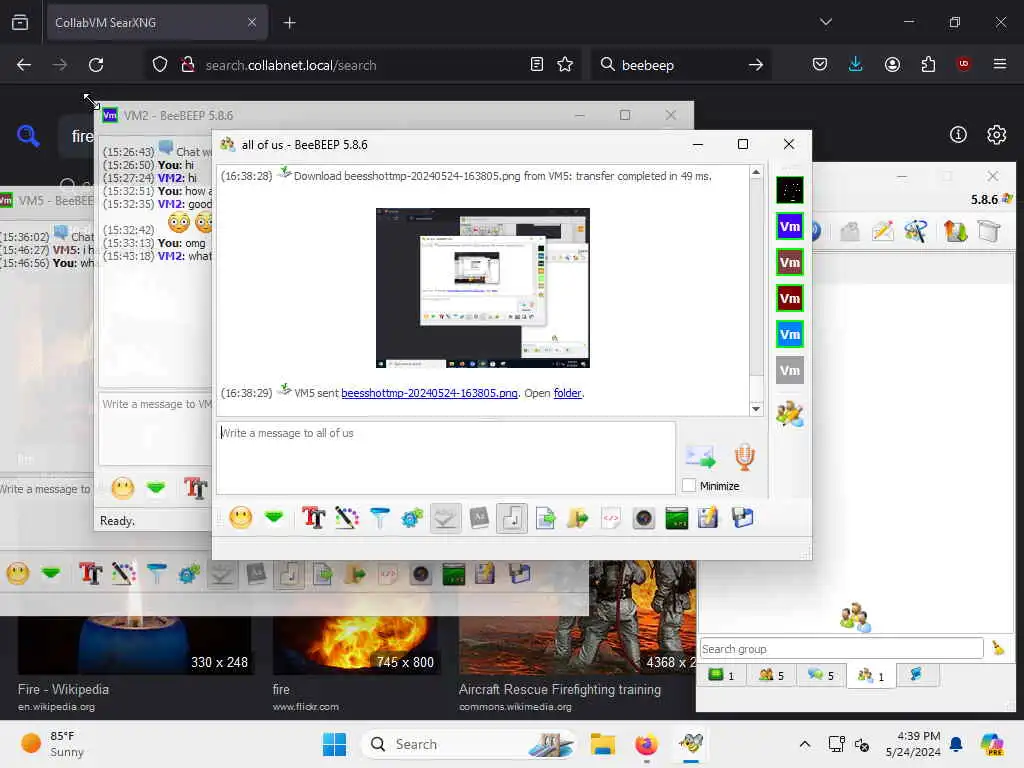The image size is (1024, 768).
Task: Open Firefox application menu
Action: (999, 65)
